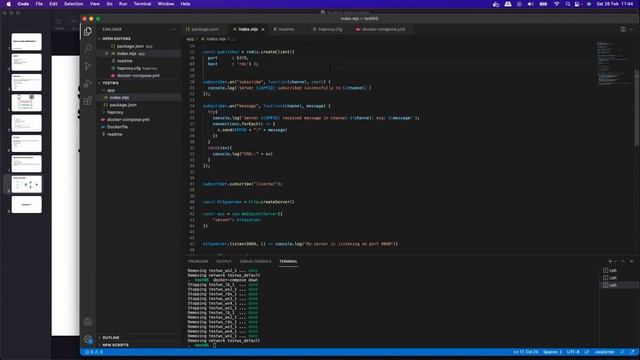Change file encoding via UTF-8 status item

coord(573,352)
